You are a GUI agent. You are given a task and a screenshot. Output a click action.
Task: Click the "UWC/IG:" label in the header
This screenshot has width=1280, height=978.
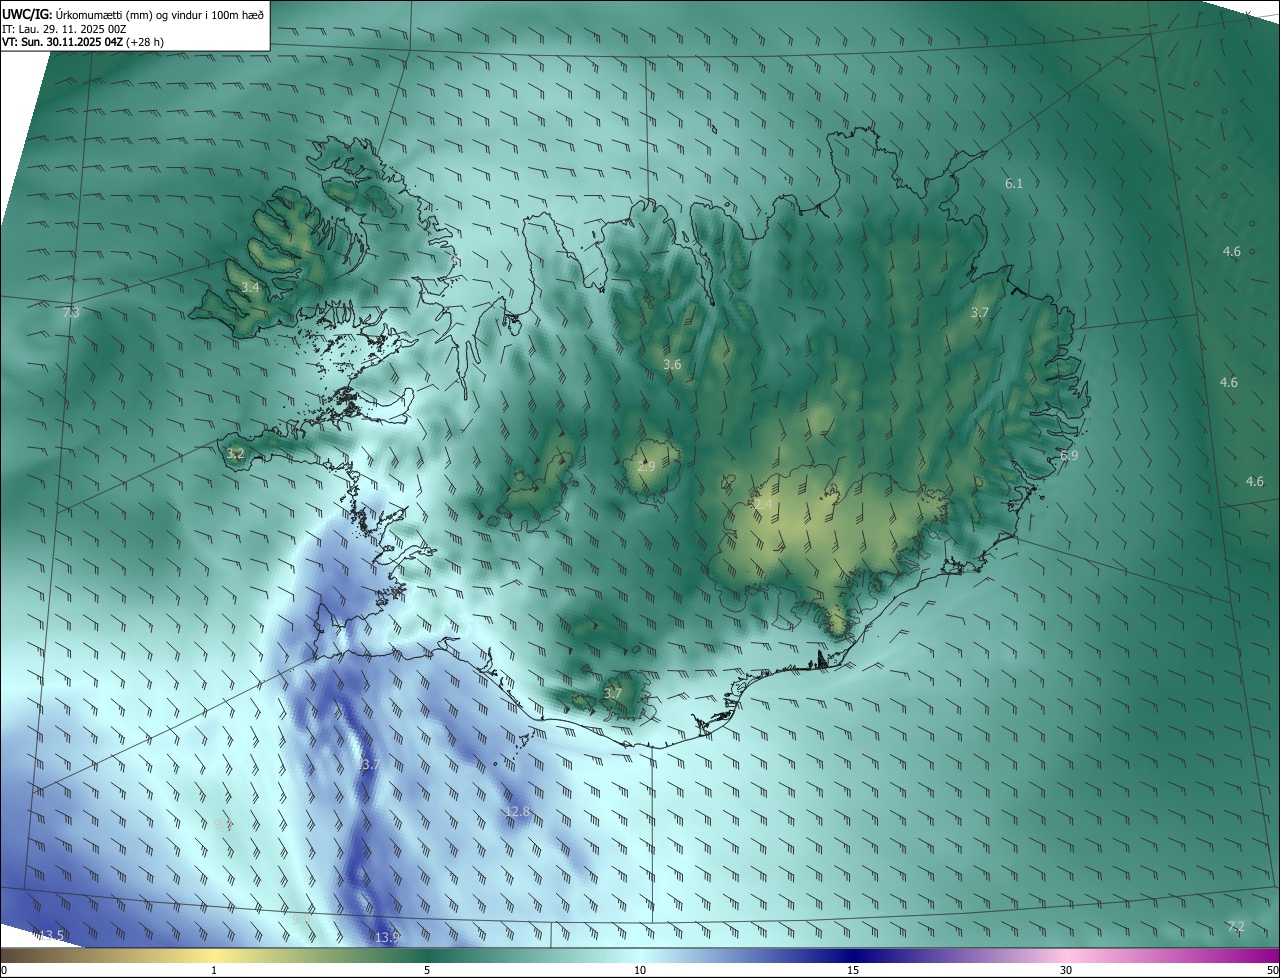click(x=28, y=13)
